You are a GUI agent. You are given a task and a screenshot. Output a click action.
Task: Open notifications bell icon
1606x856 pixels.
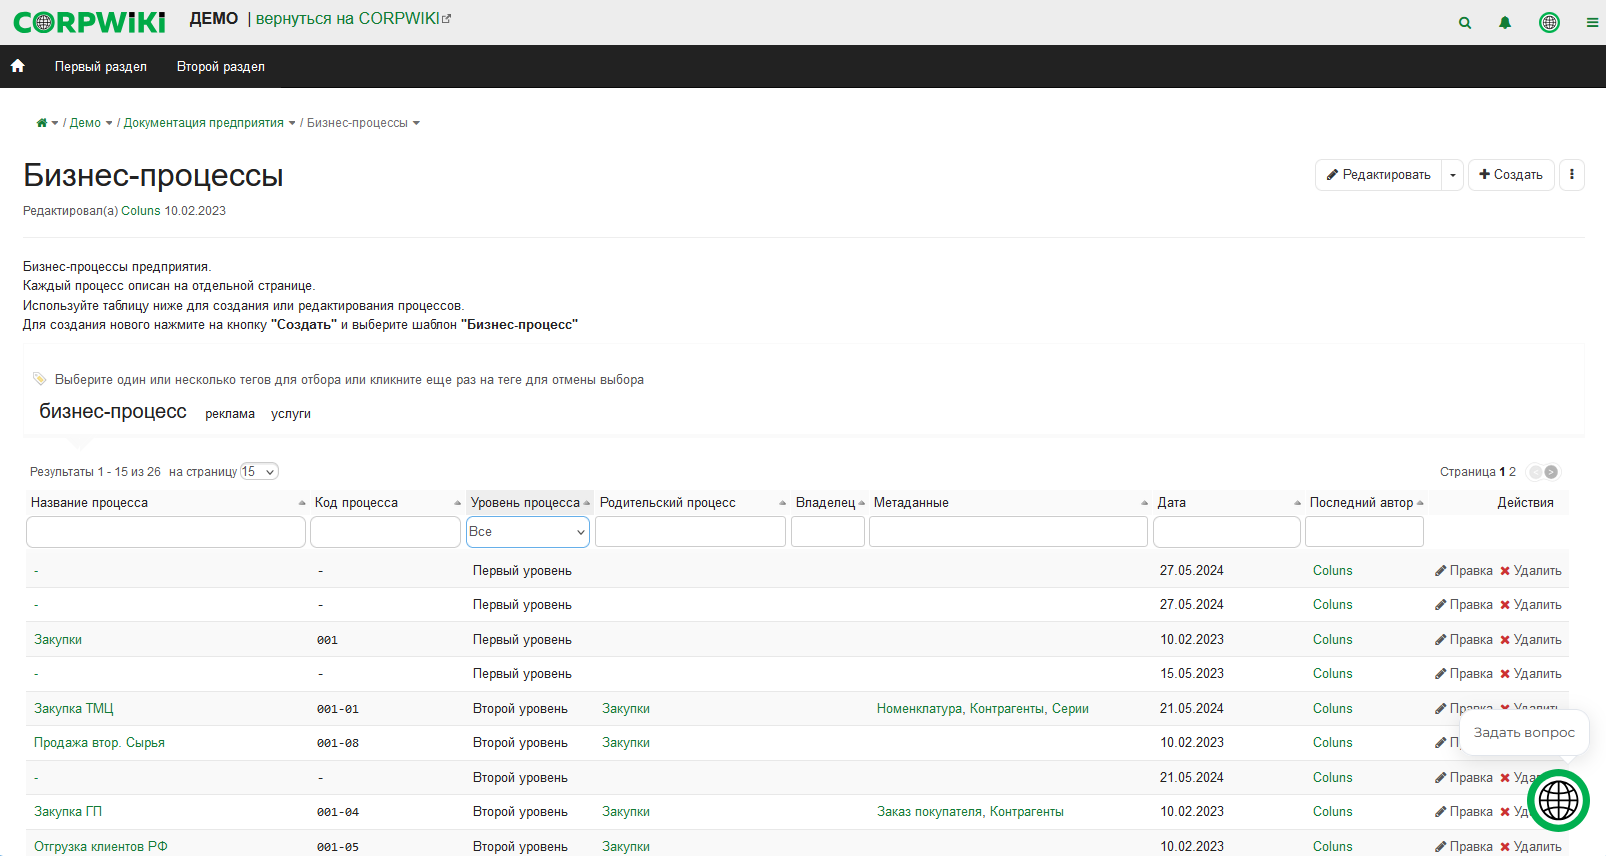tap(1505, 22)
